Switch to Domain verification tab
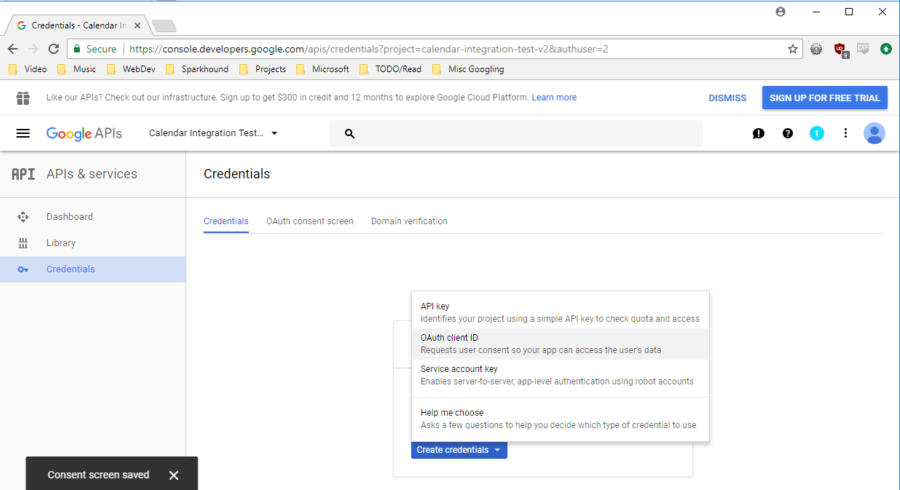900x490 pixels. 409,221
